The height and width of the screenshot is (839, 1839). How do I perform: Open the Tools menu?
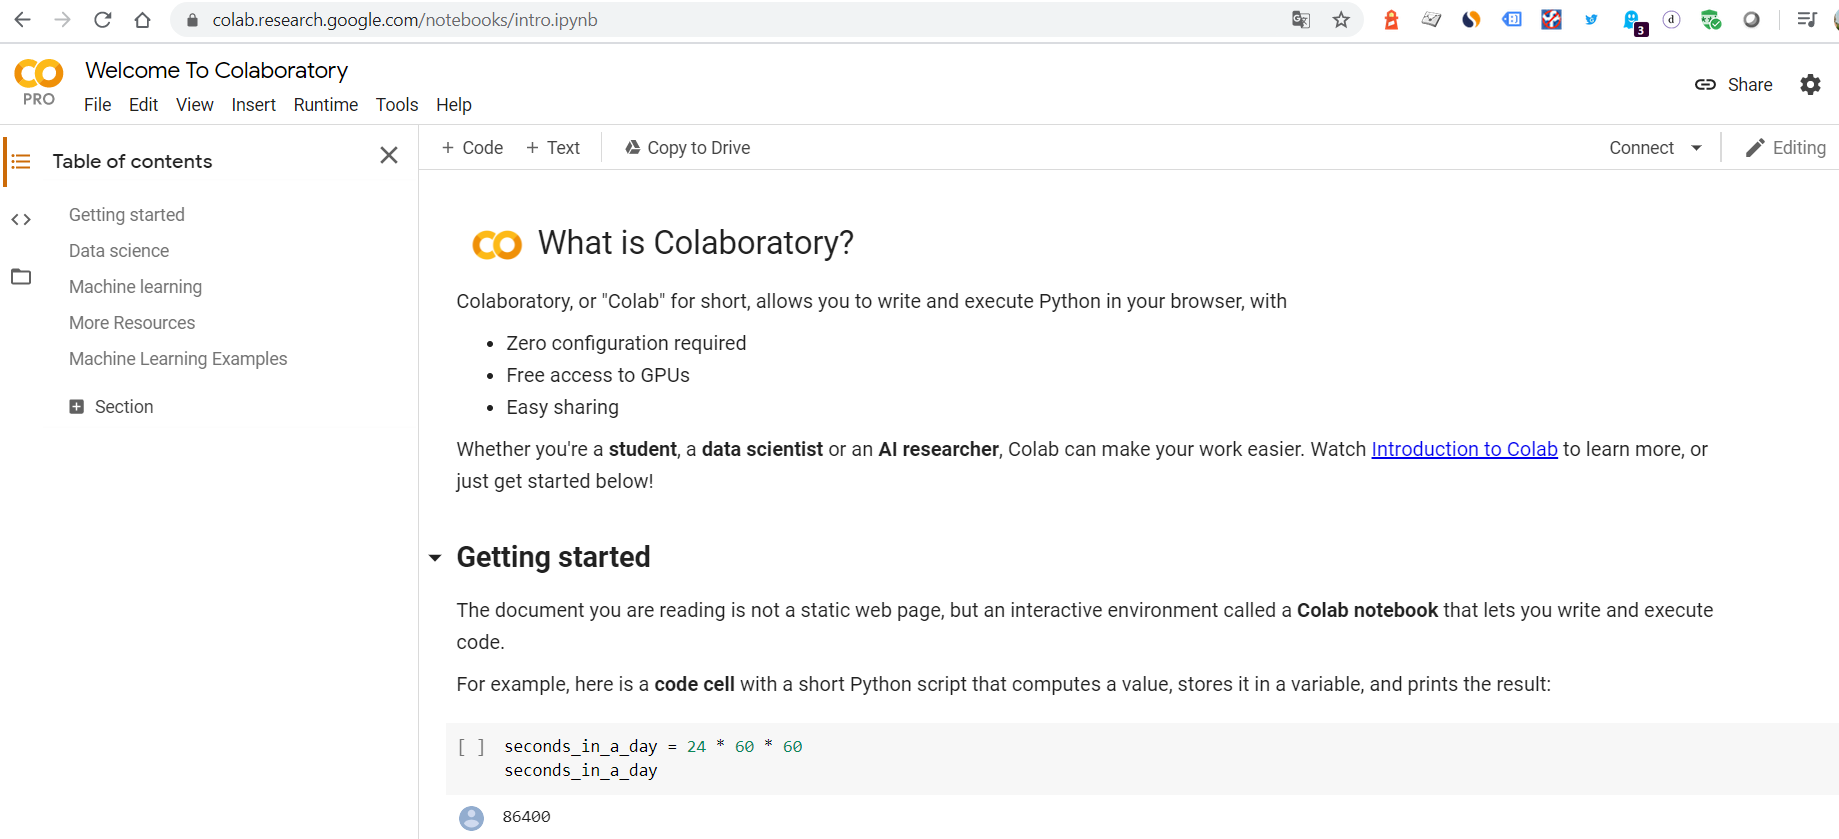397,105
